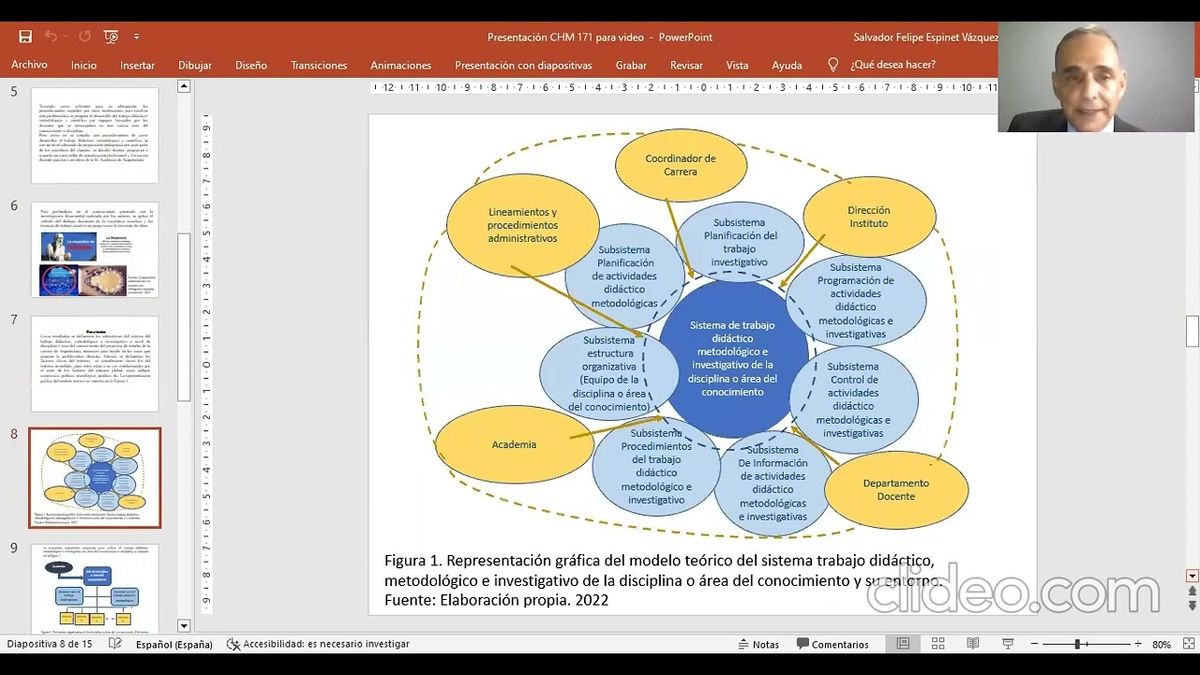Click the lightbulb Tell Me icon

(x=833, y=64)
